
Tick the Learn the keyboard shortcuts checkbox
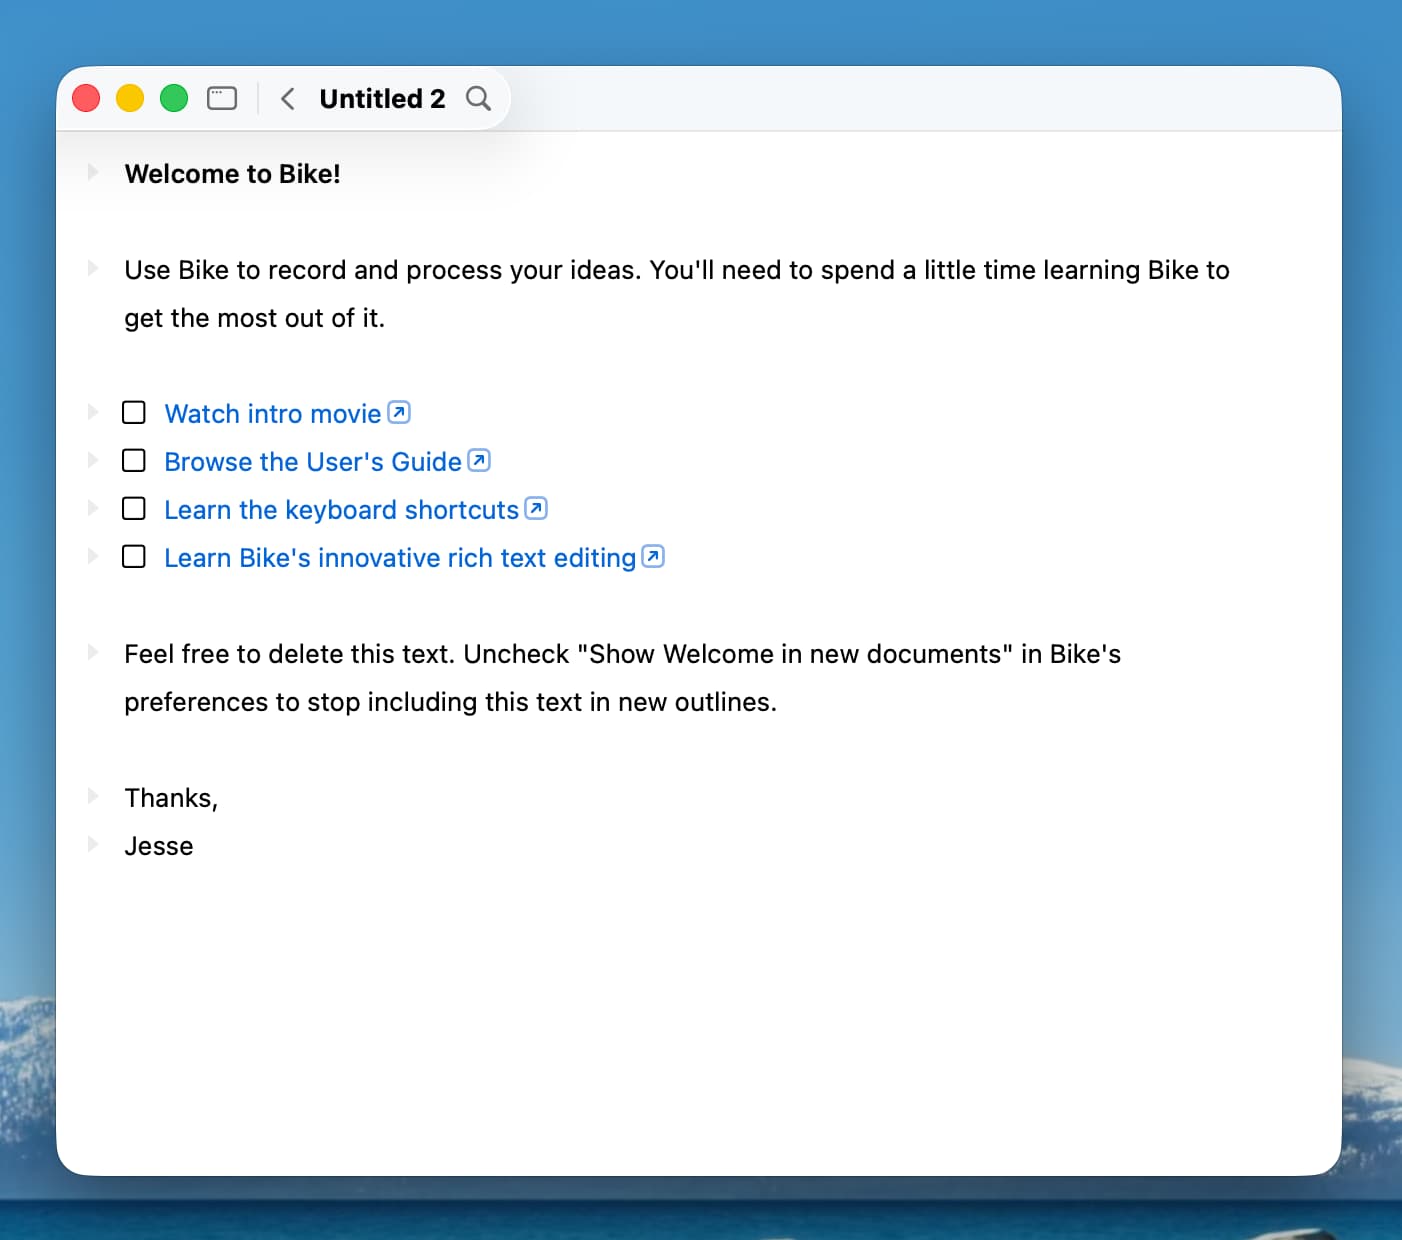click(134, 508)
